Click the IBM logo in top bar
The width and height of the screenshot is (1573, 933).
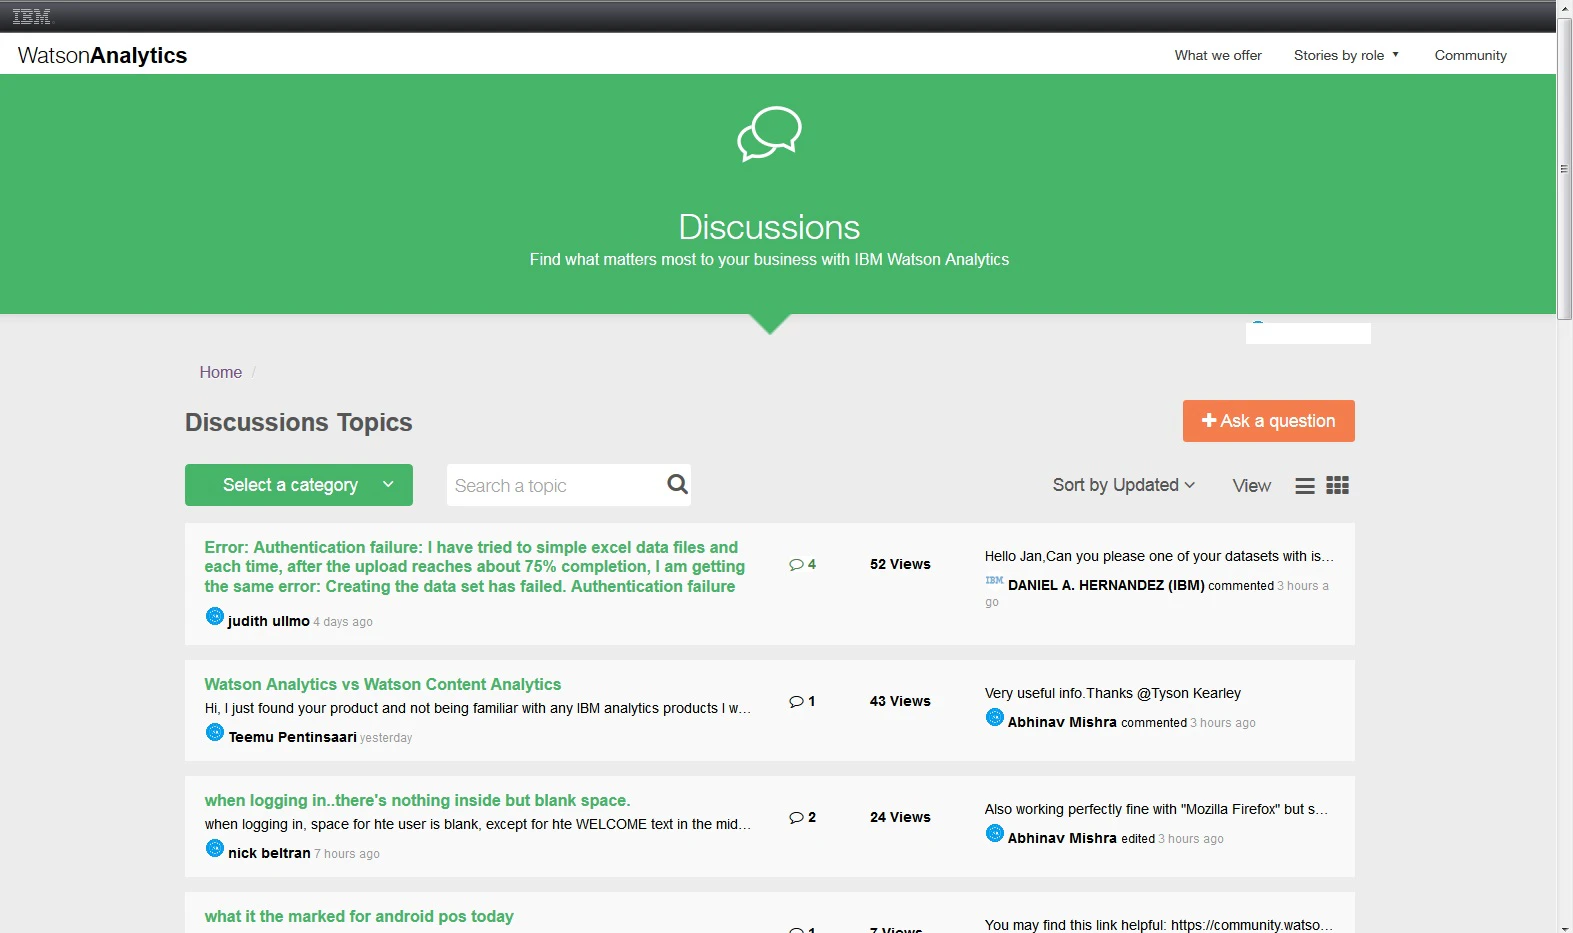pyautogui.click(x=31, y=16)
